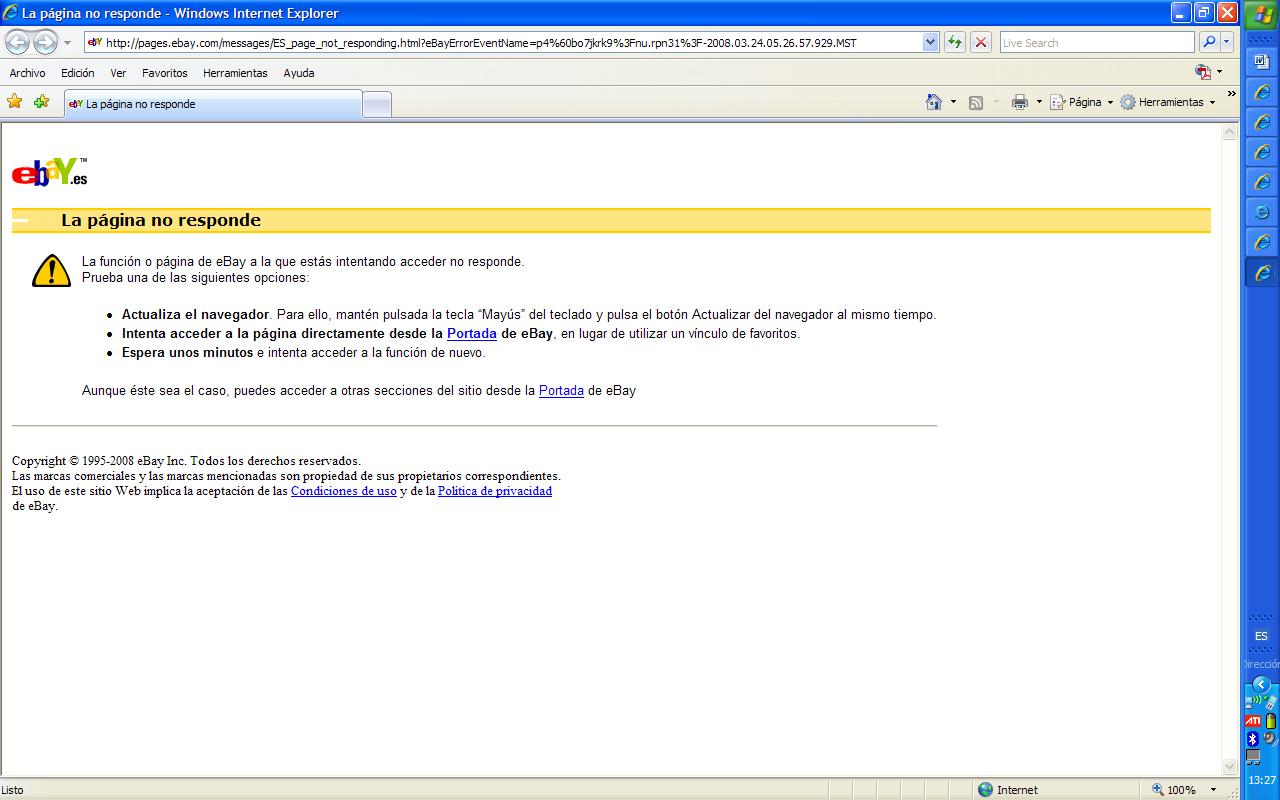Open the Condiciones de uso link
The image size is (1280, 800).
click(343, 491)
